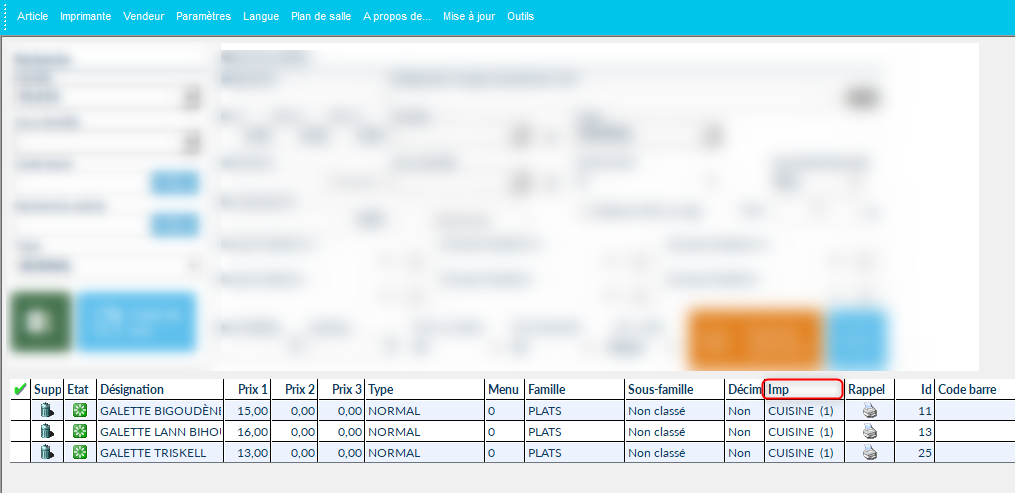The height and width of the screenshot is (493, 1015).
Task: Click printer reminder icon for GALETTE BIGOUDÈNE
Action: point(869,410)
